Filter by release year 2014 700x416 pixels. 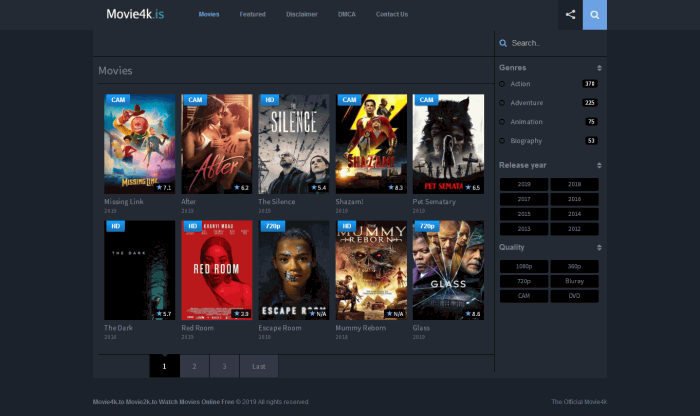(575, 214)
